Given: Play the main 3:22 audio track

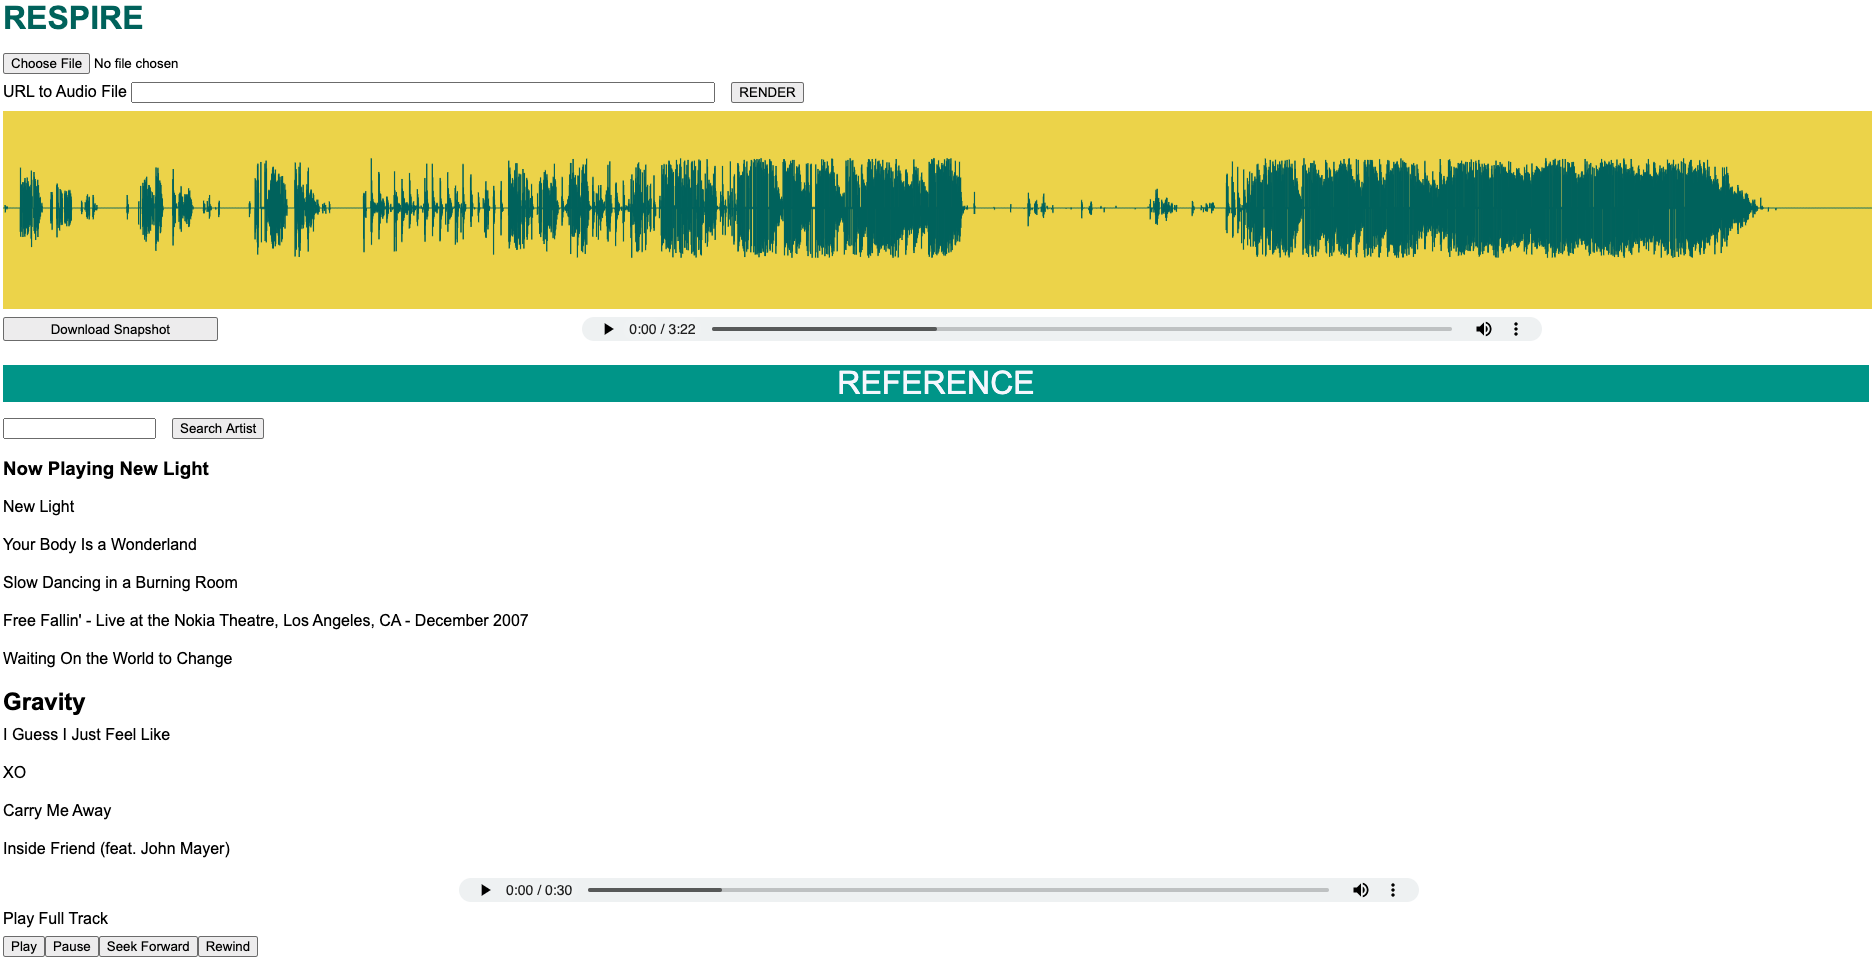Looking at the screenshot, I should (x=608, y=329).
